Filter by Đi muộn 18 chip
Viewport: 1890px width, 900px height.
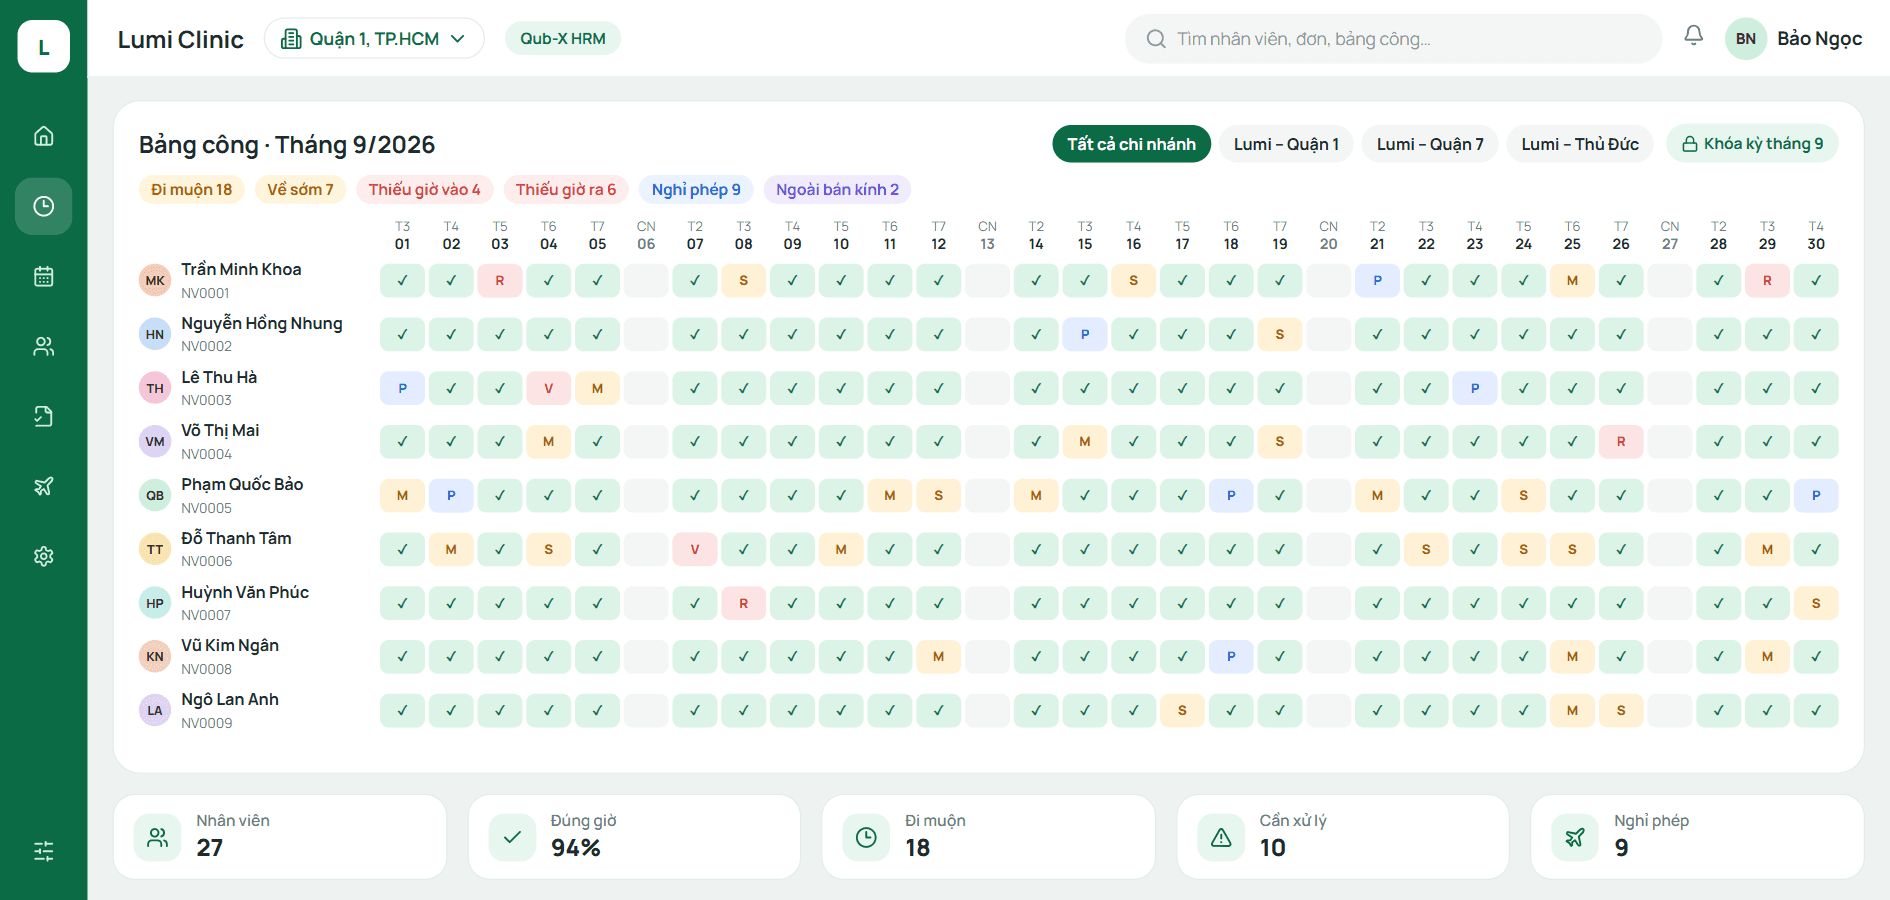pyautogui.click(x=191, y=190)
